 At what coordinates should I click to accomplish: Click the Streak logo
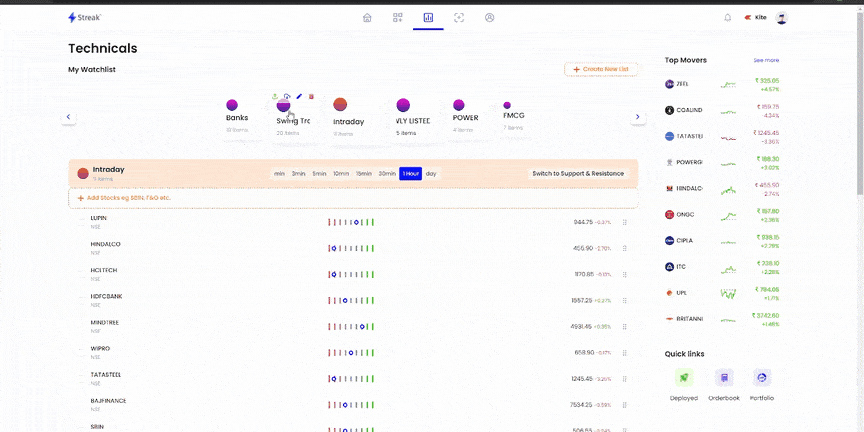click(85, 18)
